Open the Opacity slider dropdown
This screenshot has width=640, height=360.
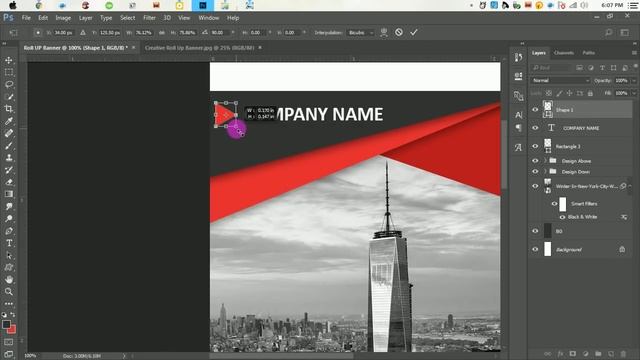[x=633, y=80]
